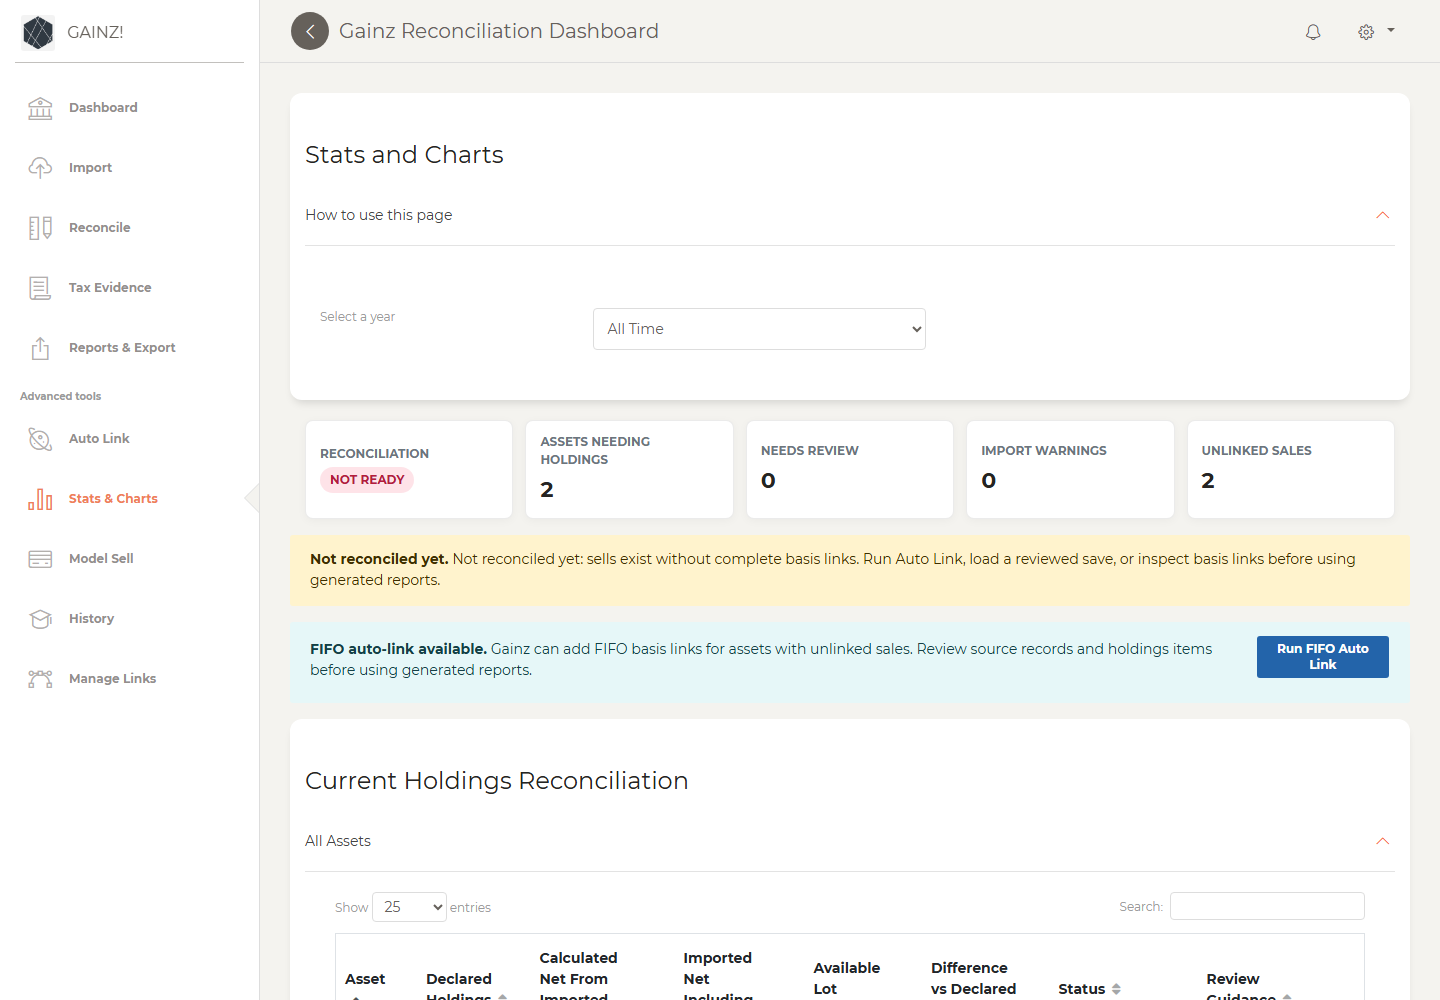This screenshot has width=1440, height=1000.
Task: Open the dropdown caret beside the gear
Action: pos(1391,31)
